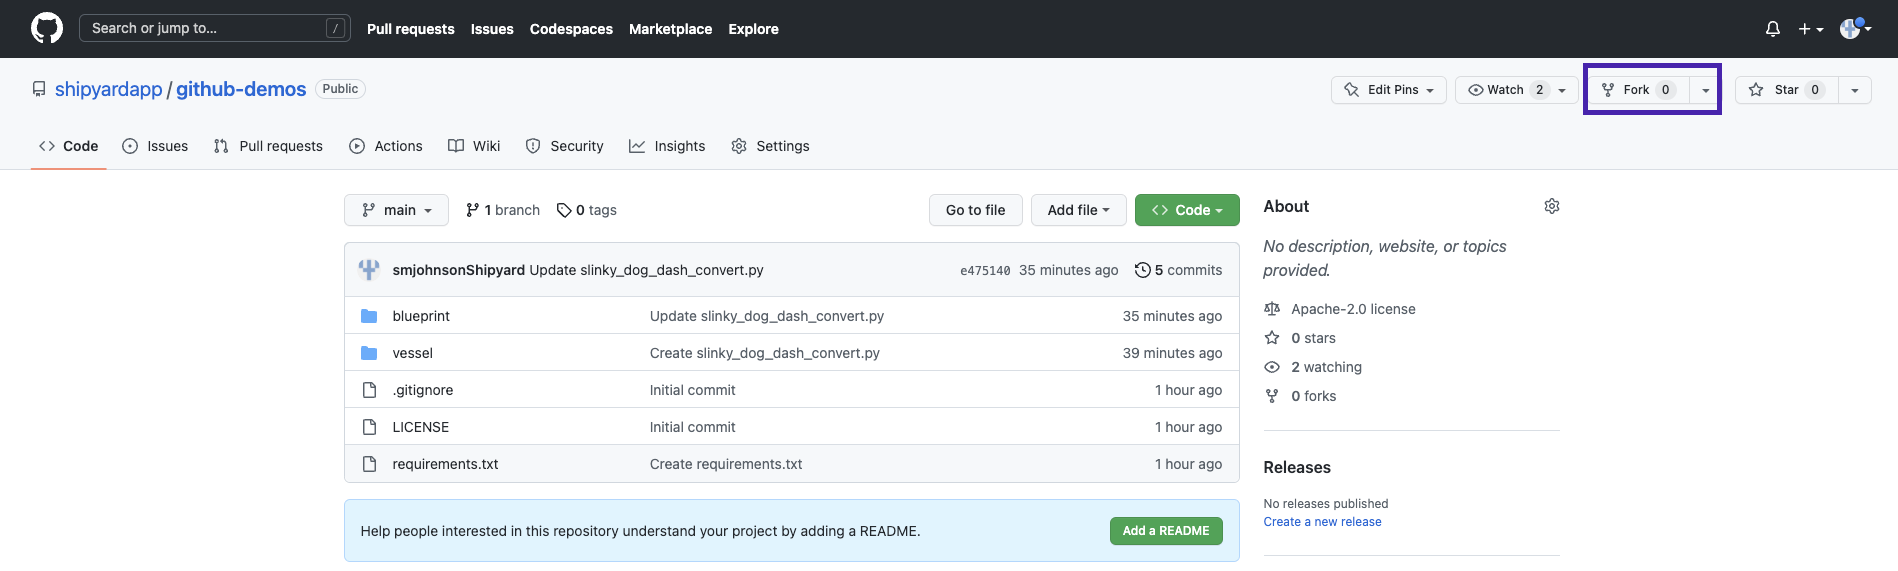Click the requirements.txt file icon

tap(369, 464)
